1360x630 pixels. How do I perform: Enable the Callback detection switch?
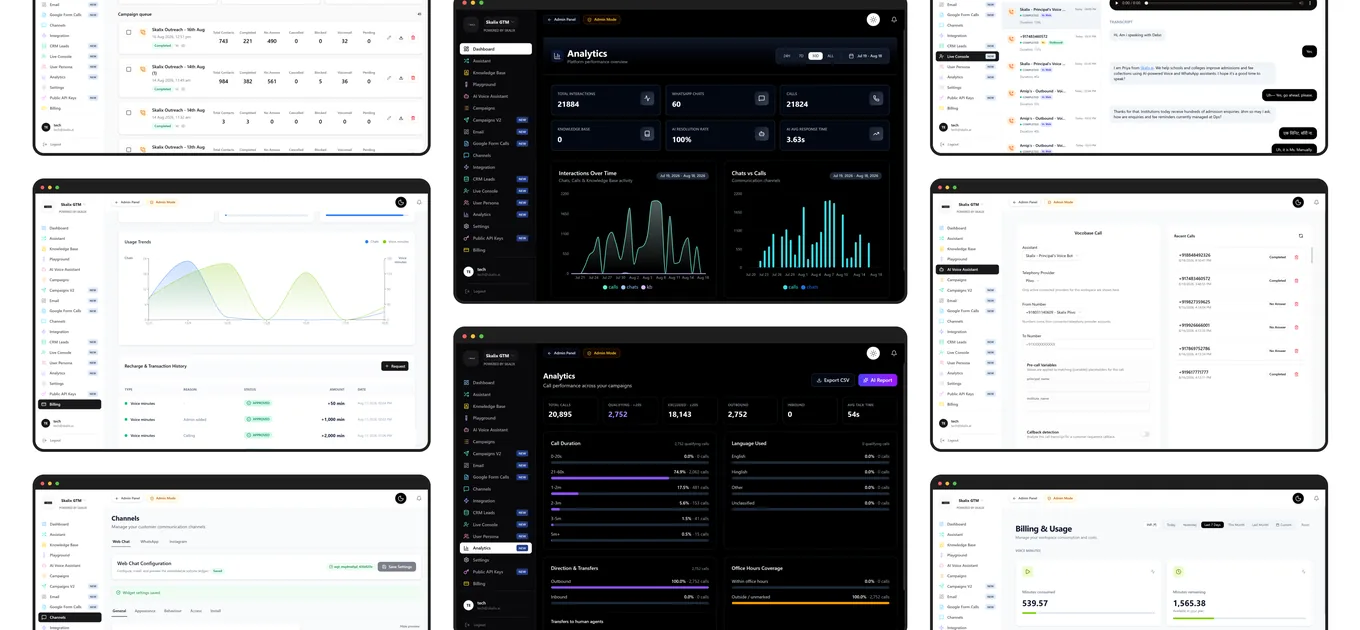click(x=1145, y=434)
